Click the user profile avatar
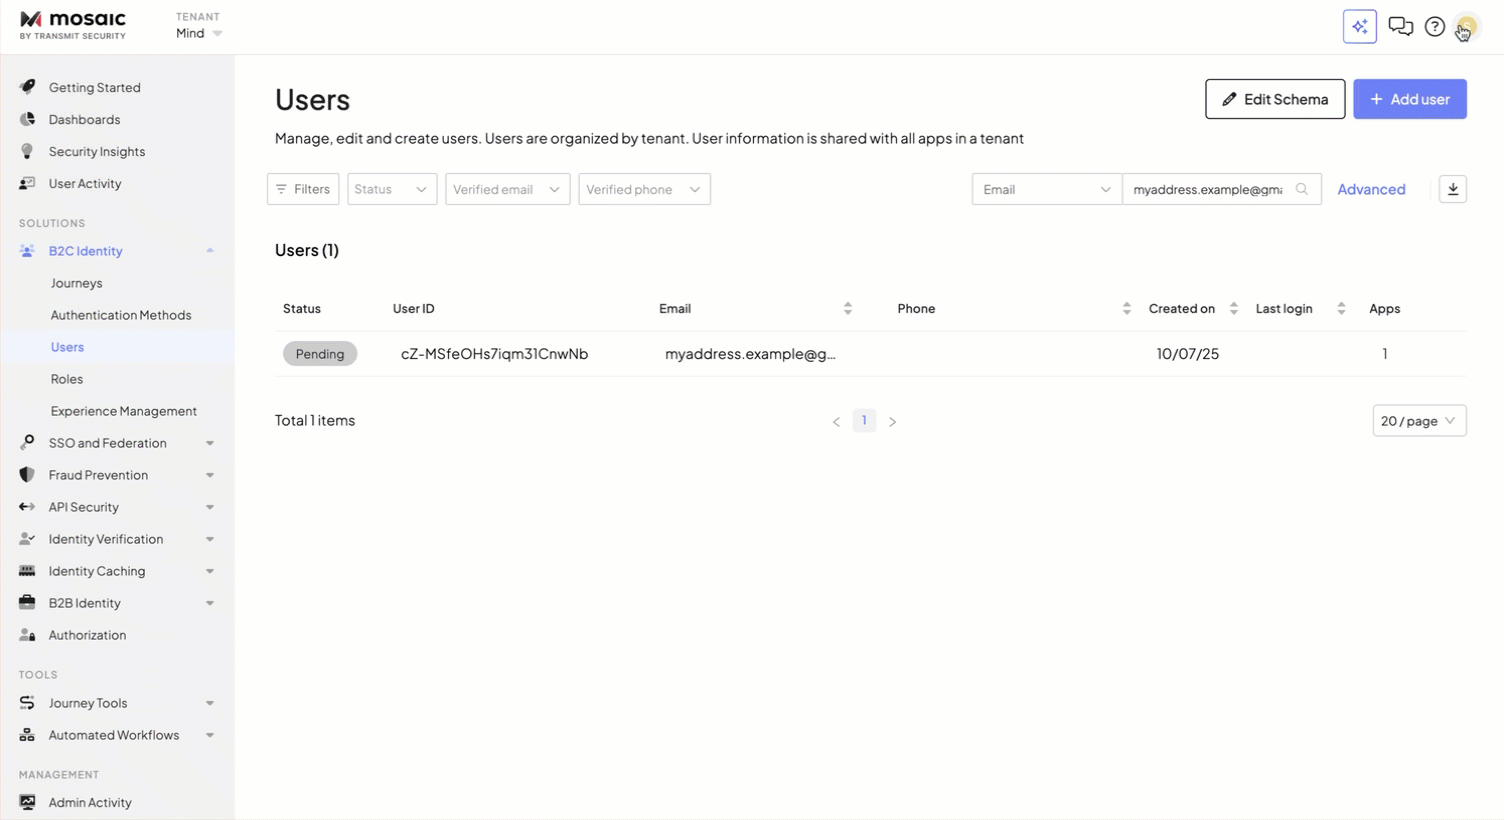The height and width of the screenshot is (820, 1504). coord(1466,27)
